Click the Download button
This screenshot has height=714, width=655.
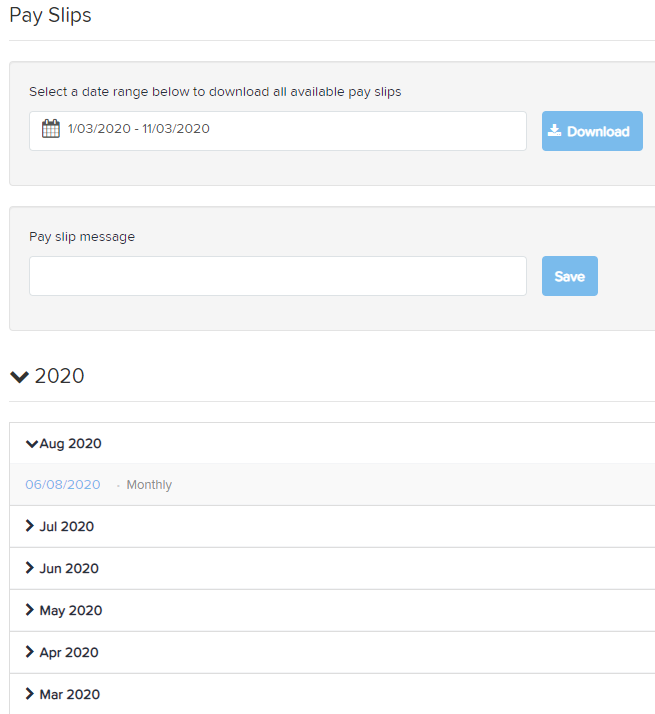[592, 131]
